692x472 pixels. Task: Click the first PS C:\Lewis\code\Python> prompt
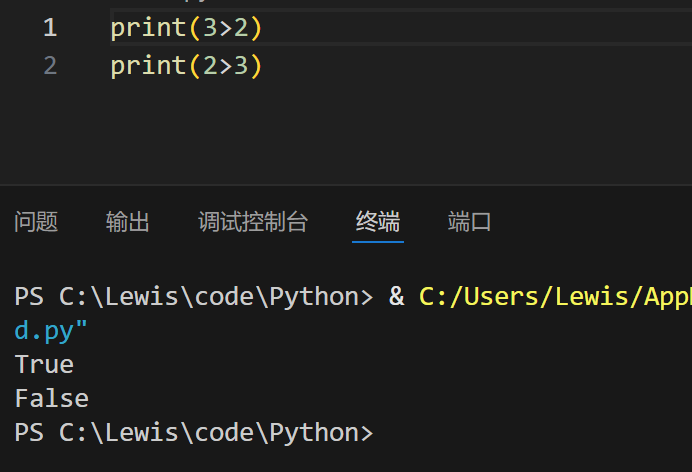[193, 297]
